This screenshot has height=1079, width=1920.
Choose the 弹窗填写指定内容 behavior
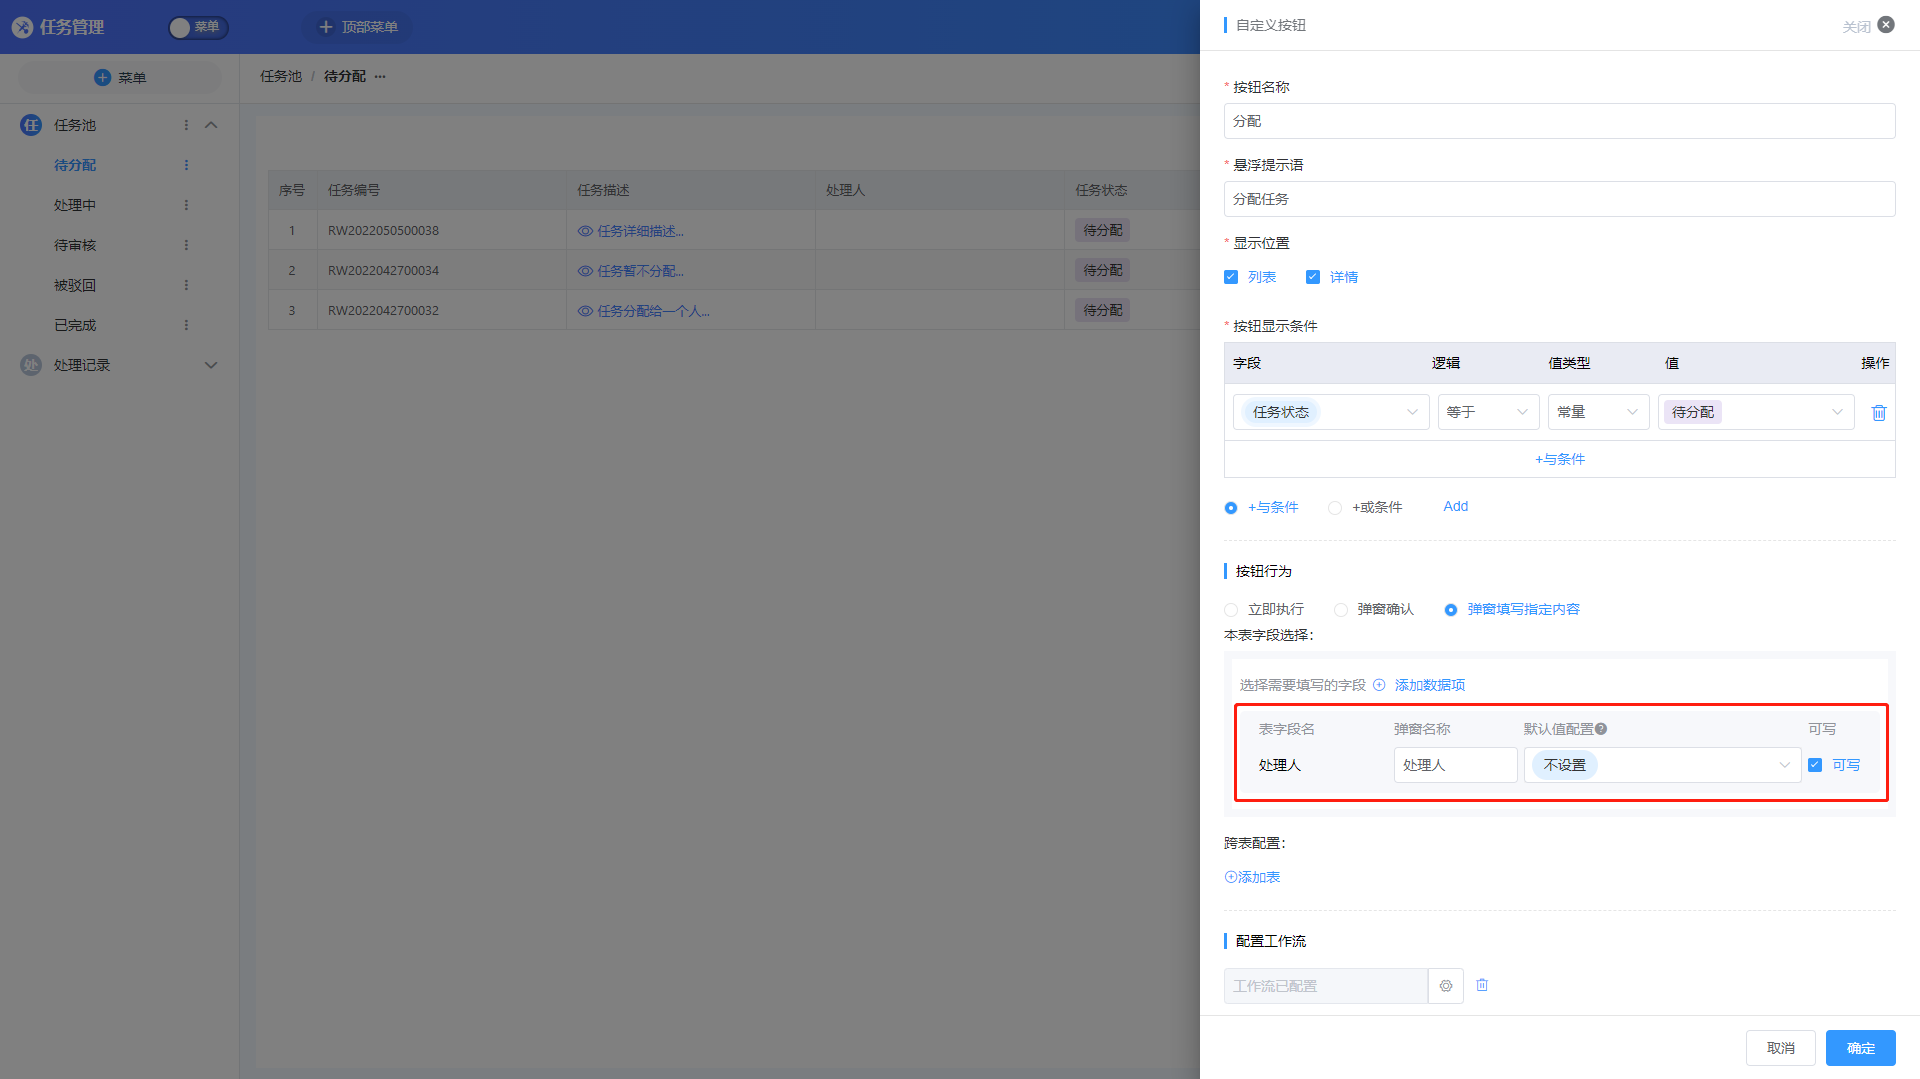pos(1451,610)
